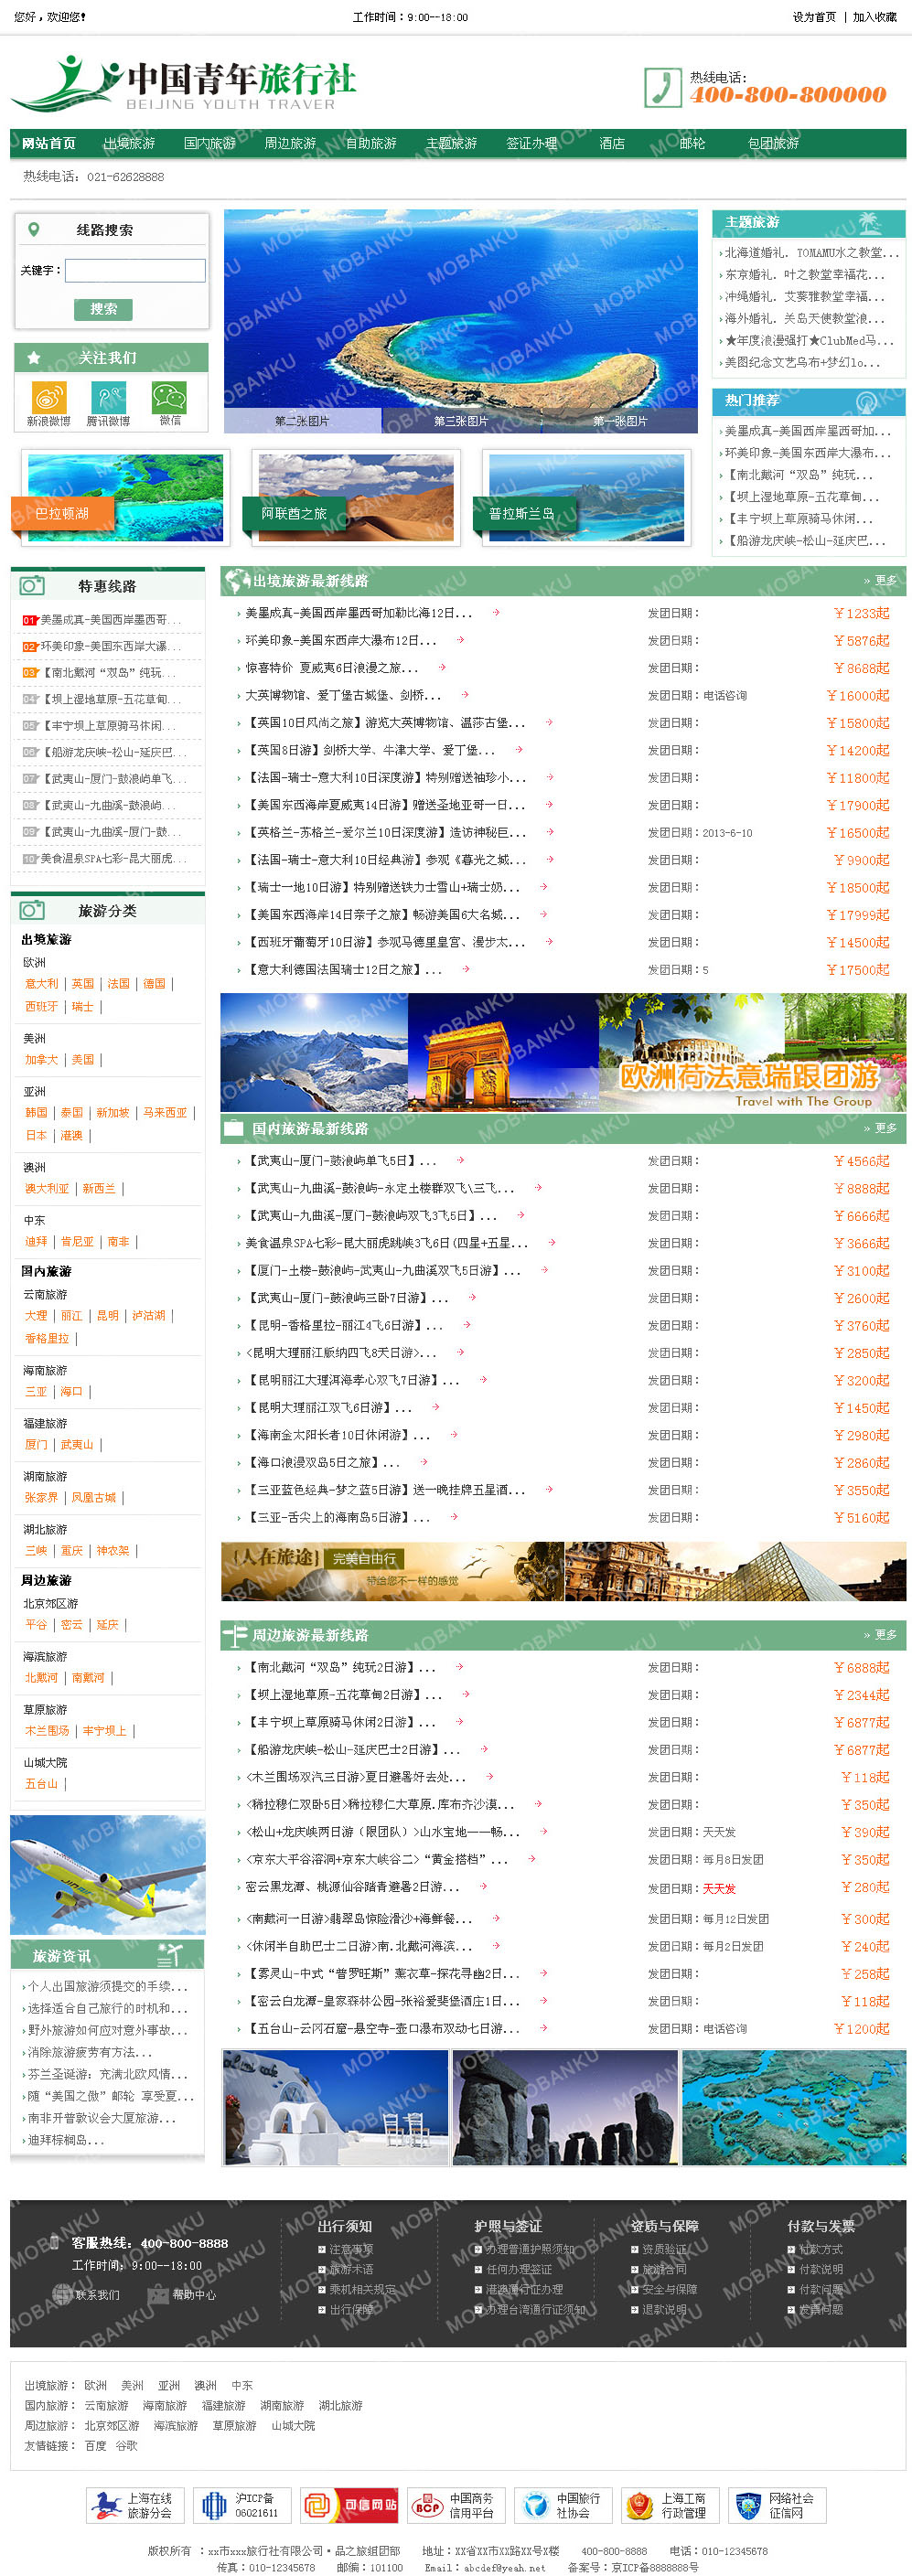Open 惊喜特价 夏威夷6日浪漫之旅 route

tap(332, 668)
